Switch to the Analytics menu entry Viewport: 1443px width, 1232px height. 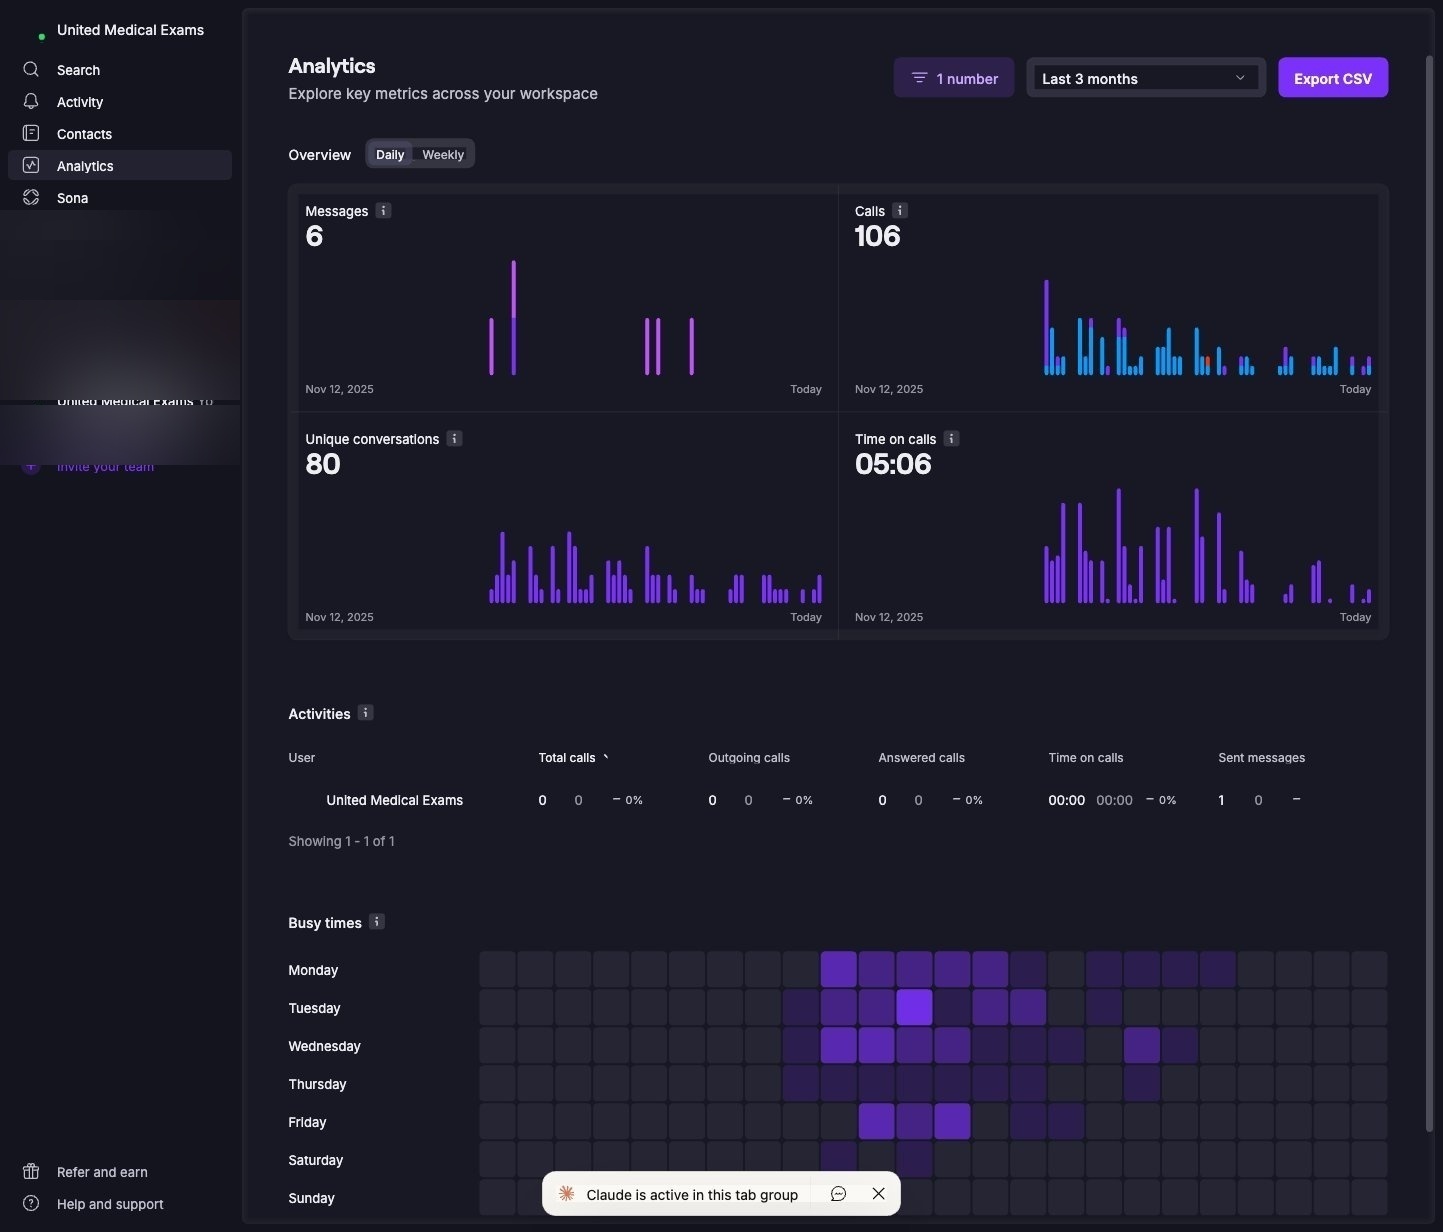pos(85,165)
